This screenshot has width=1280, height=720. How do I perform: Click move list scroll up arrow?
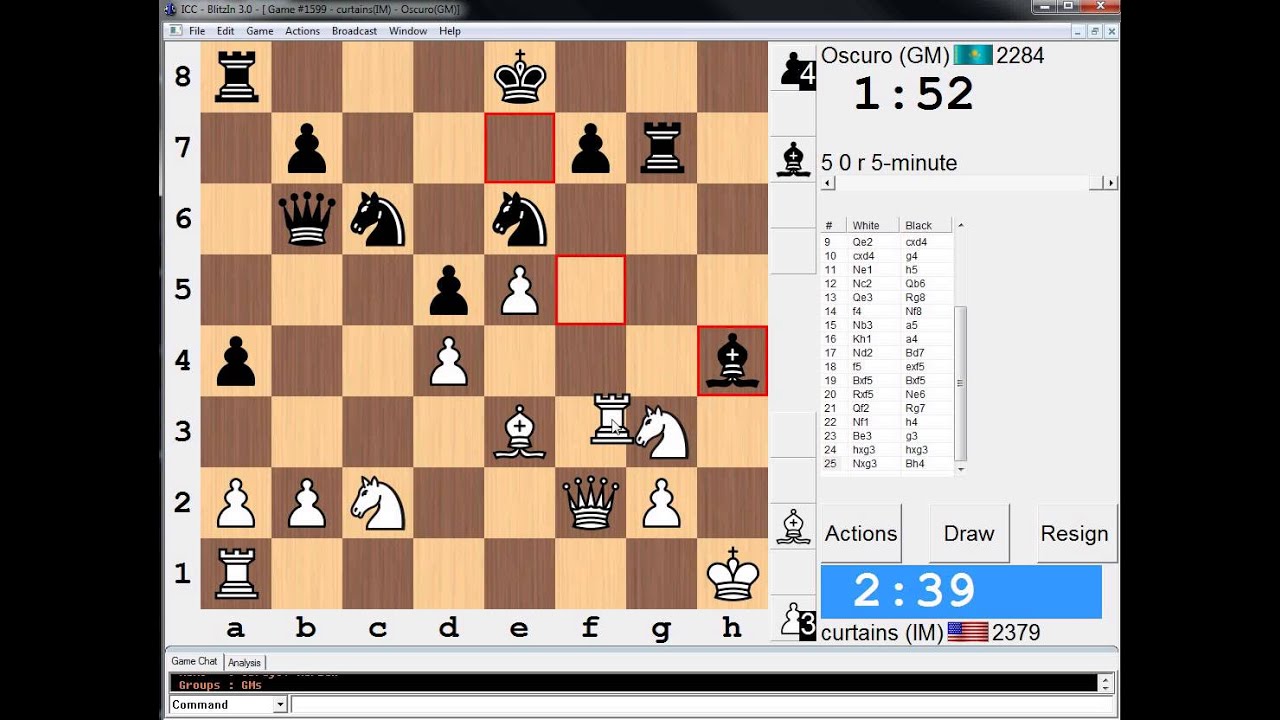[960, 225]
